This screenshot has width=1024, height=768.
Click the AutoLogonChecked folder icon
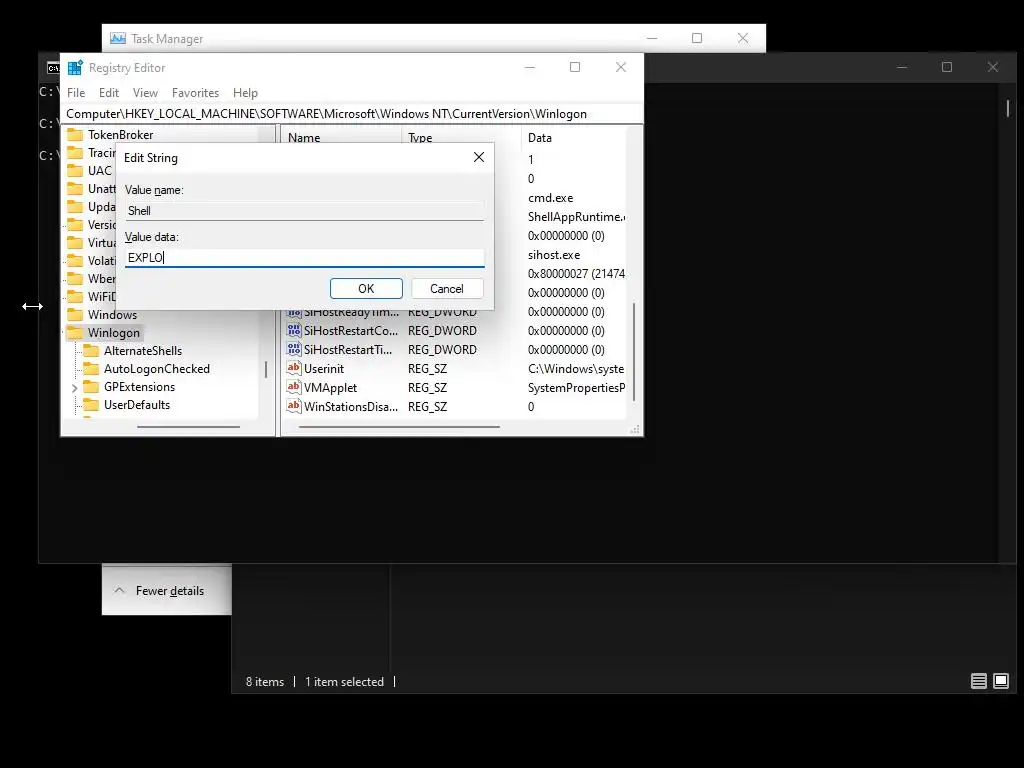(91, 369)
